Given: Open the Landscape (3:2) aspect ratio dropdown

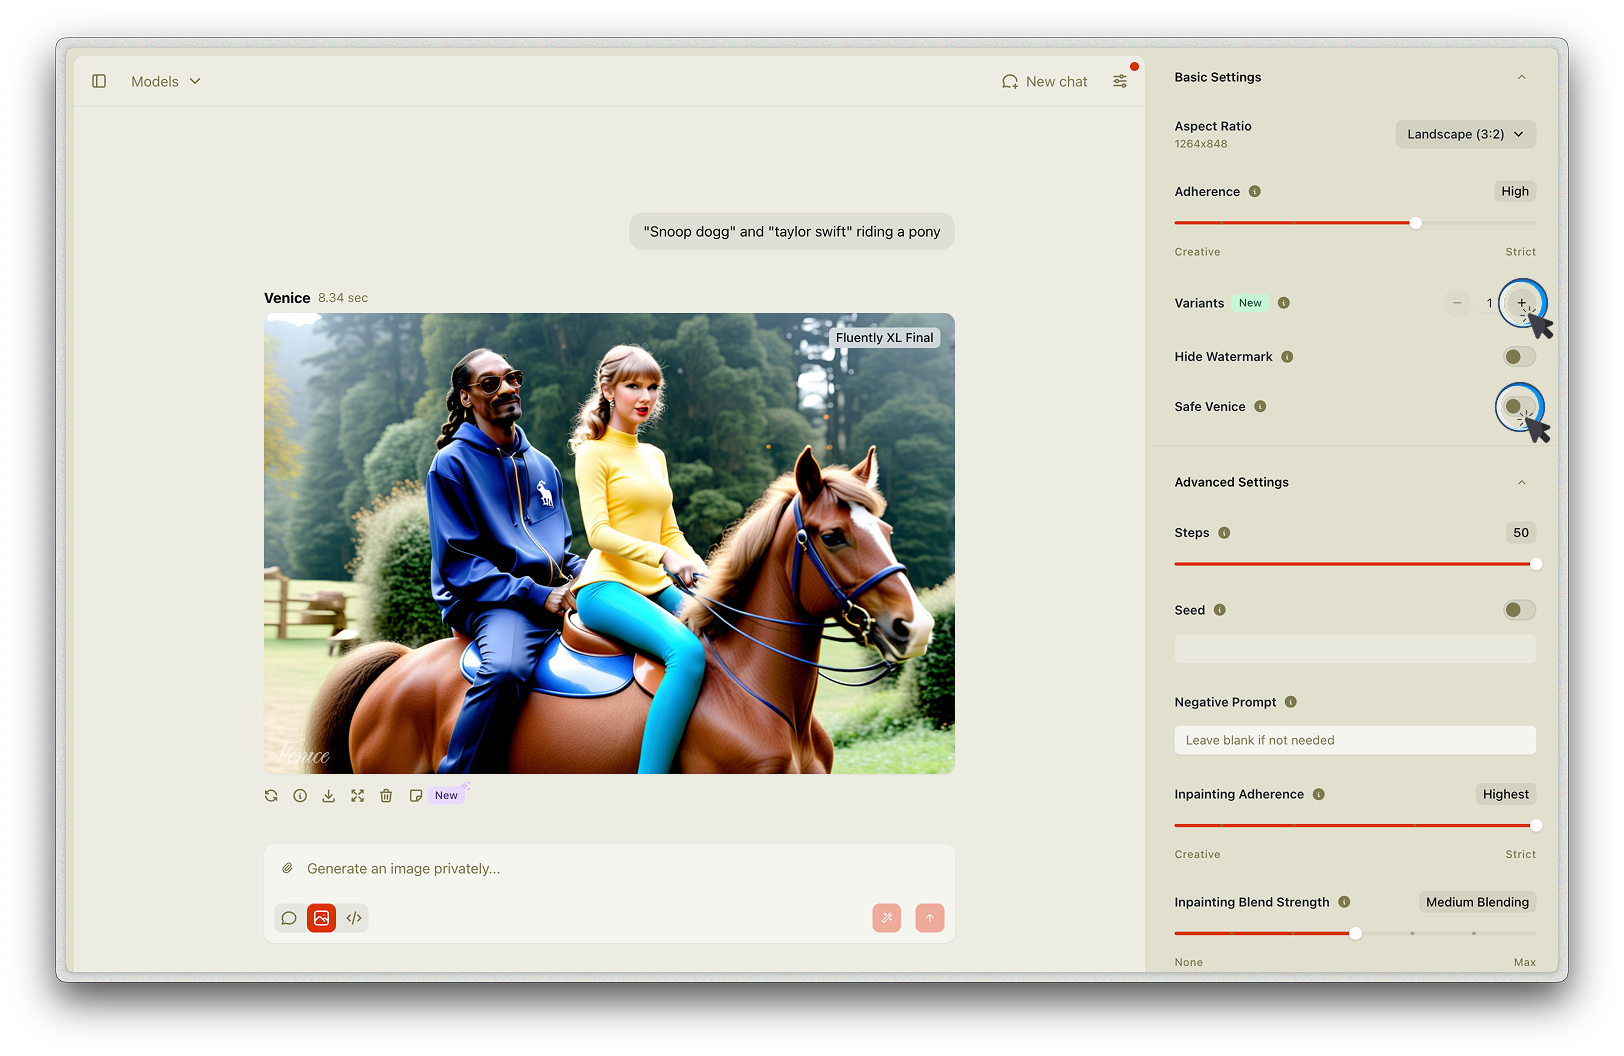Looking at the screenshot, I should point(1465,134).
